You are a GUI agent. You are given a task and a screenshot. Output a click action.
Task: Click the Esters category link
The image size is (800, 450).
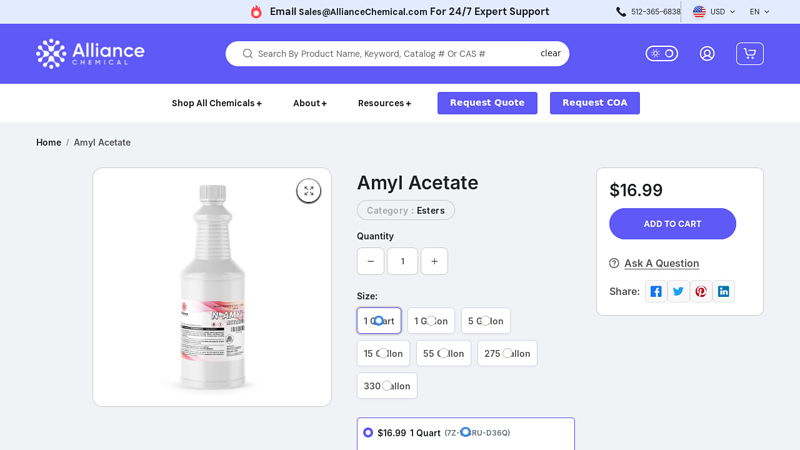coord(431,210)
